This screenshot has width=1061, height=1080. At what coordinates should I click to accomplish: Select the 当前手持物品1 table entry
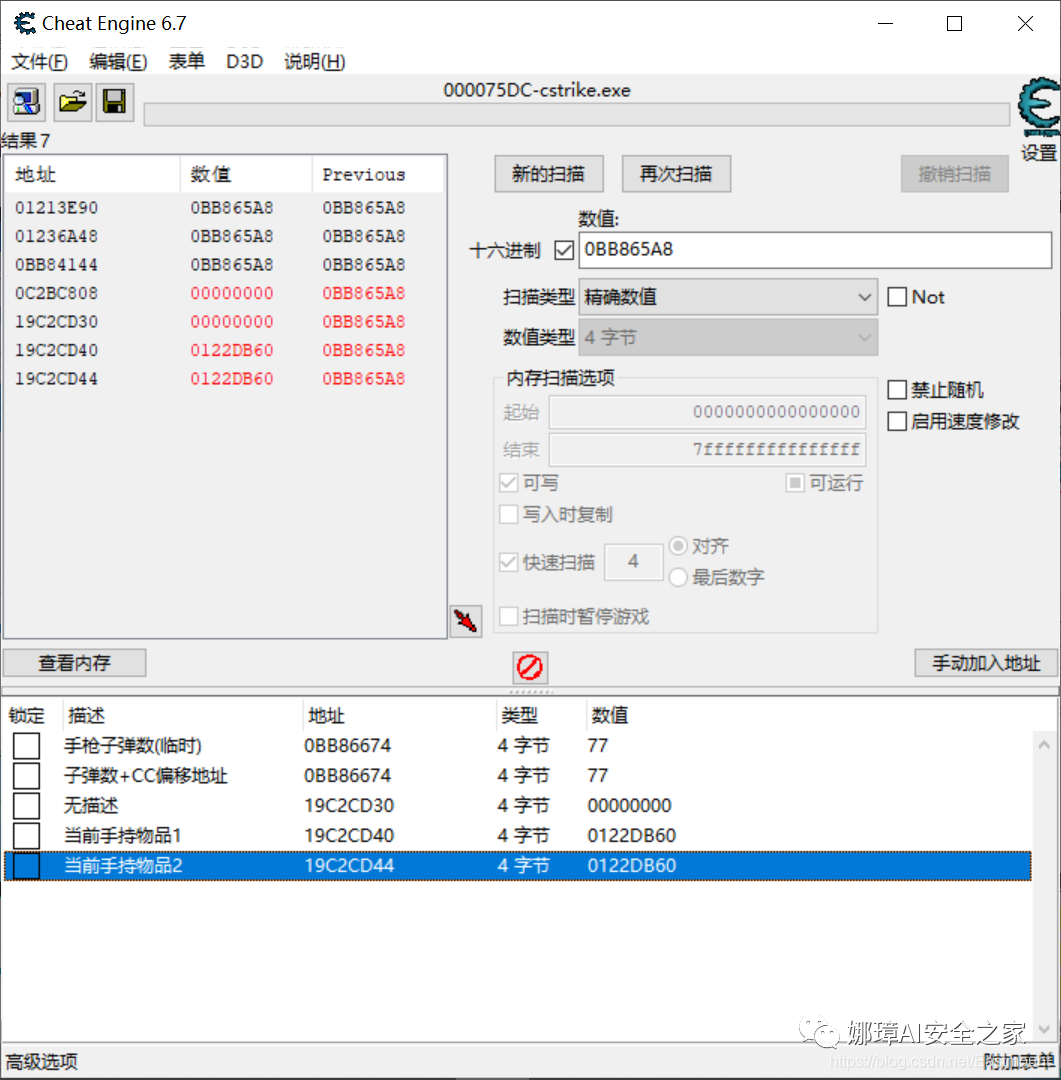coord(517,835)
